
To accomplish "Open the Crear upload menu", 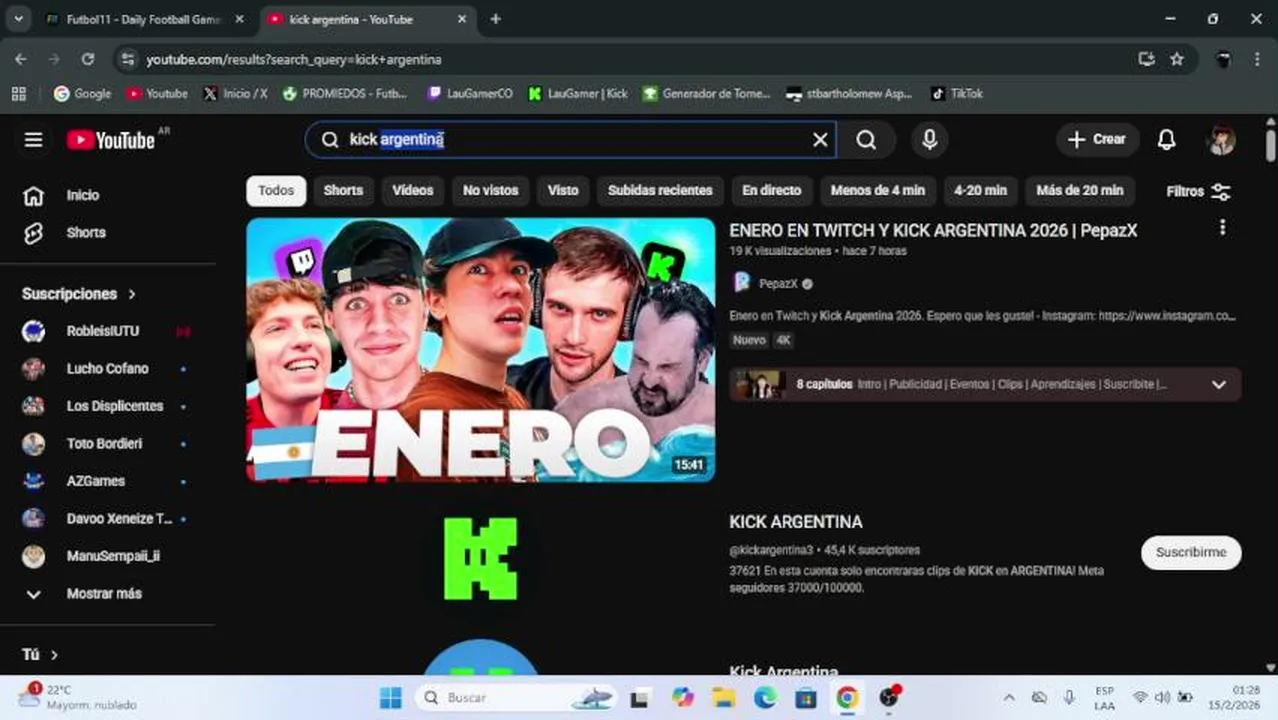I will [x=1097, y=140].
